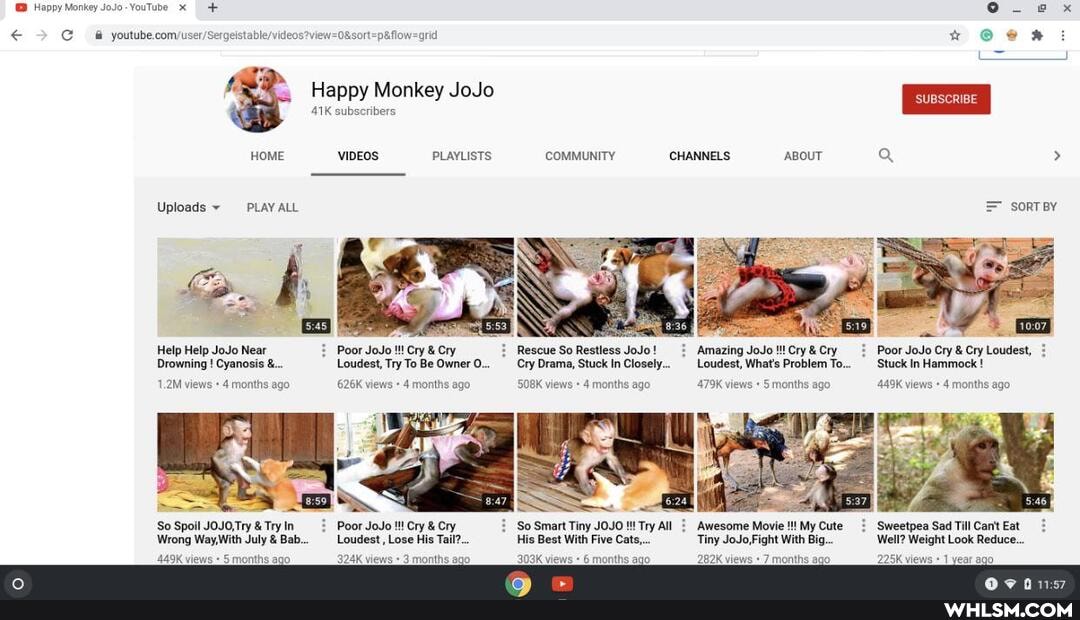Viewport: 1080px width, 620px height.
Task: Click the Chrome profile icon in title bar
Action: (993, 8)
